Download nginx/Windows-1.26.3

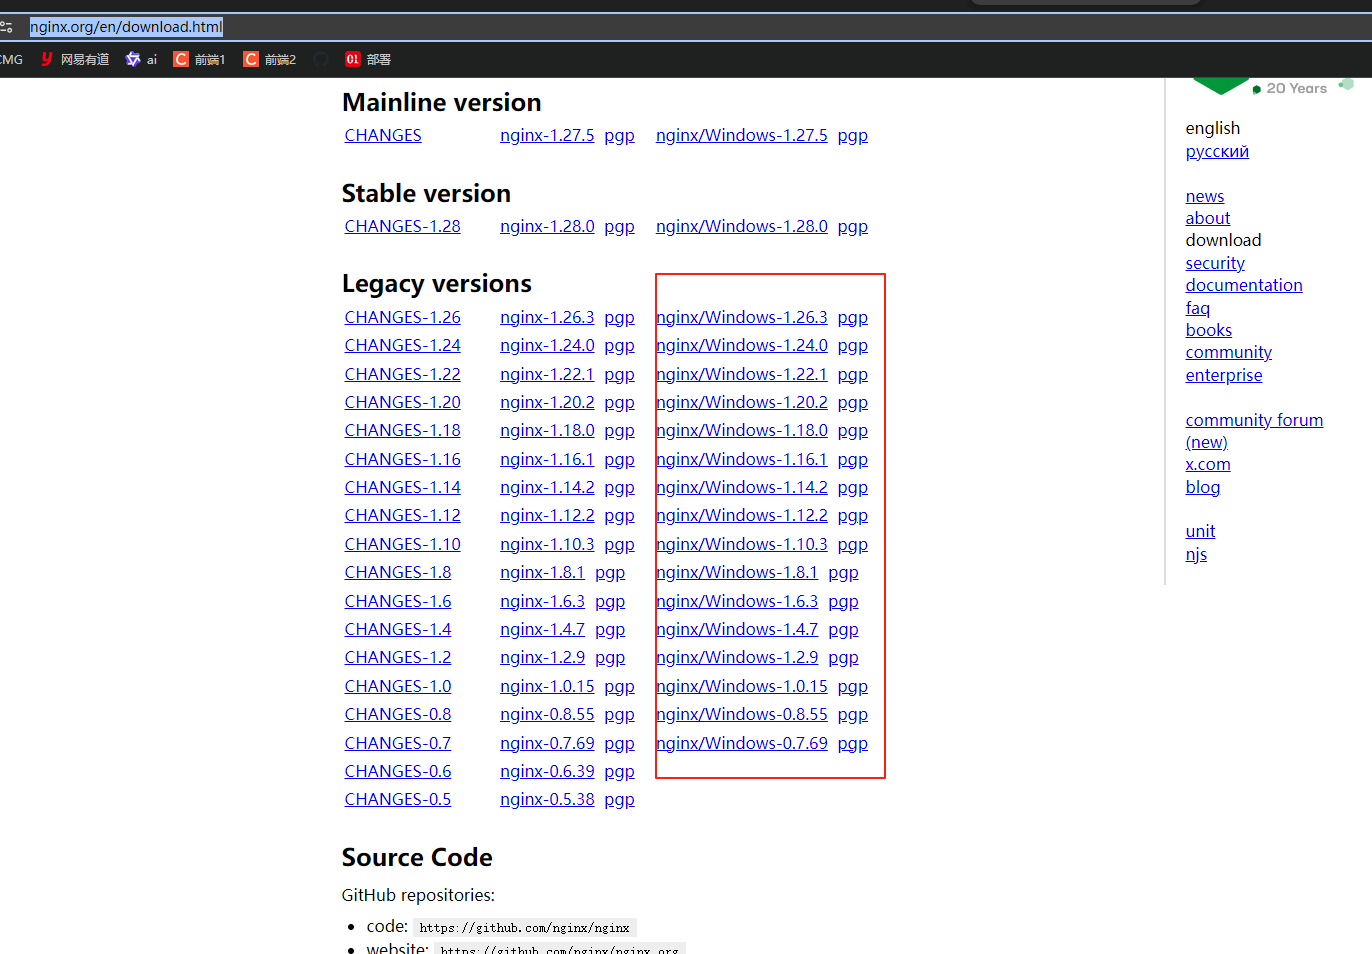pos(742,317)
